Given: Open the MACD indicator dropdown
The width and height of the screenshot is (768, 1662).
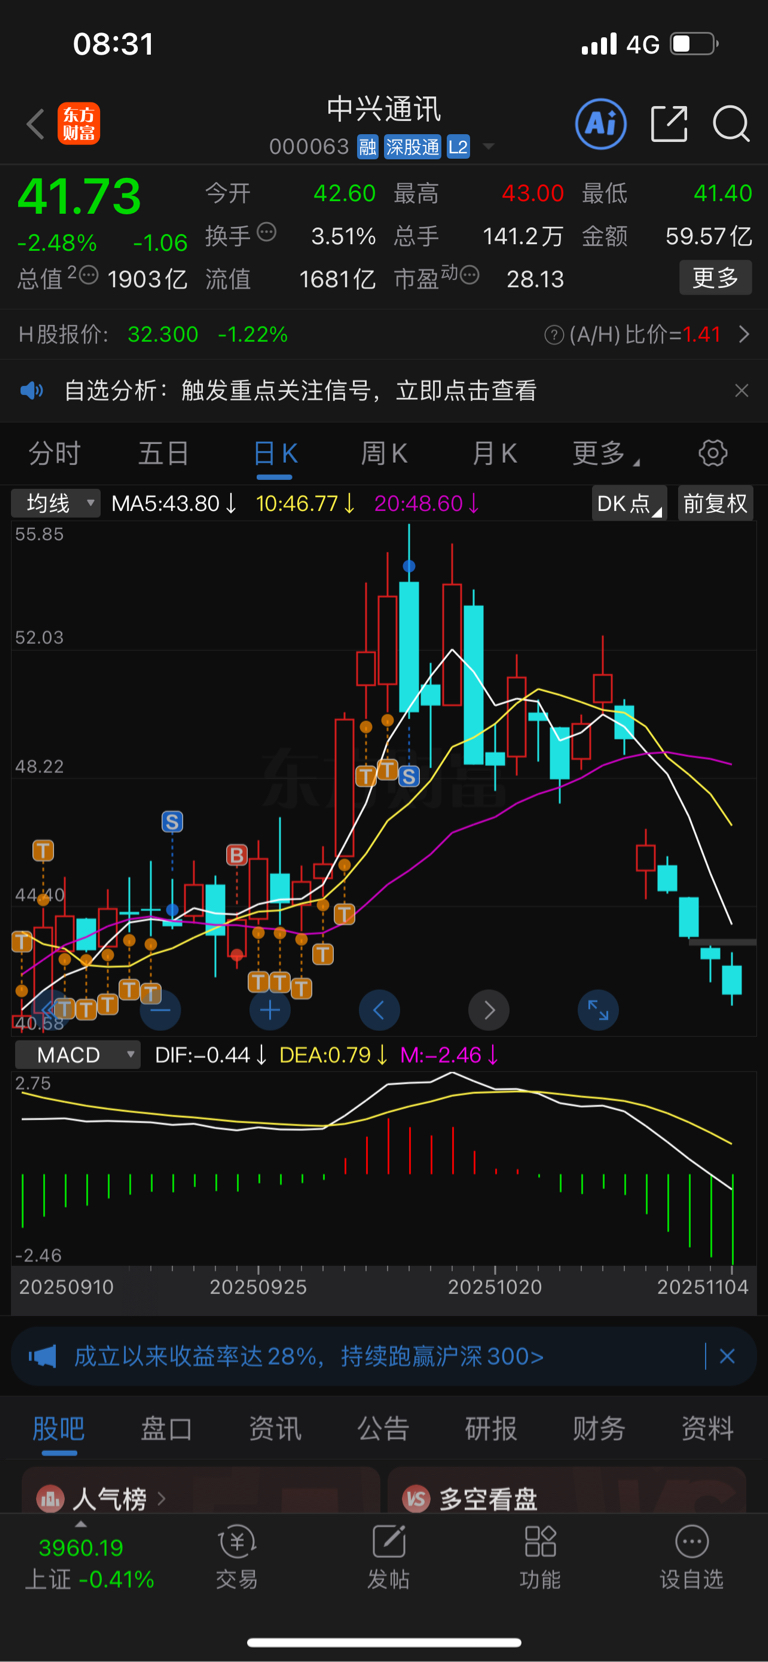Looking at the screenshot, I should pyautogui.click(x=77, y=1055).
